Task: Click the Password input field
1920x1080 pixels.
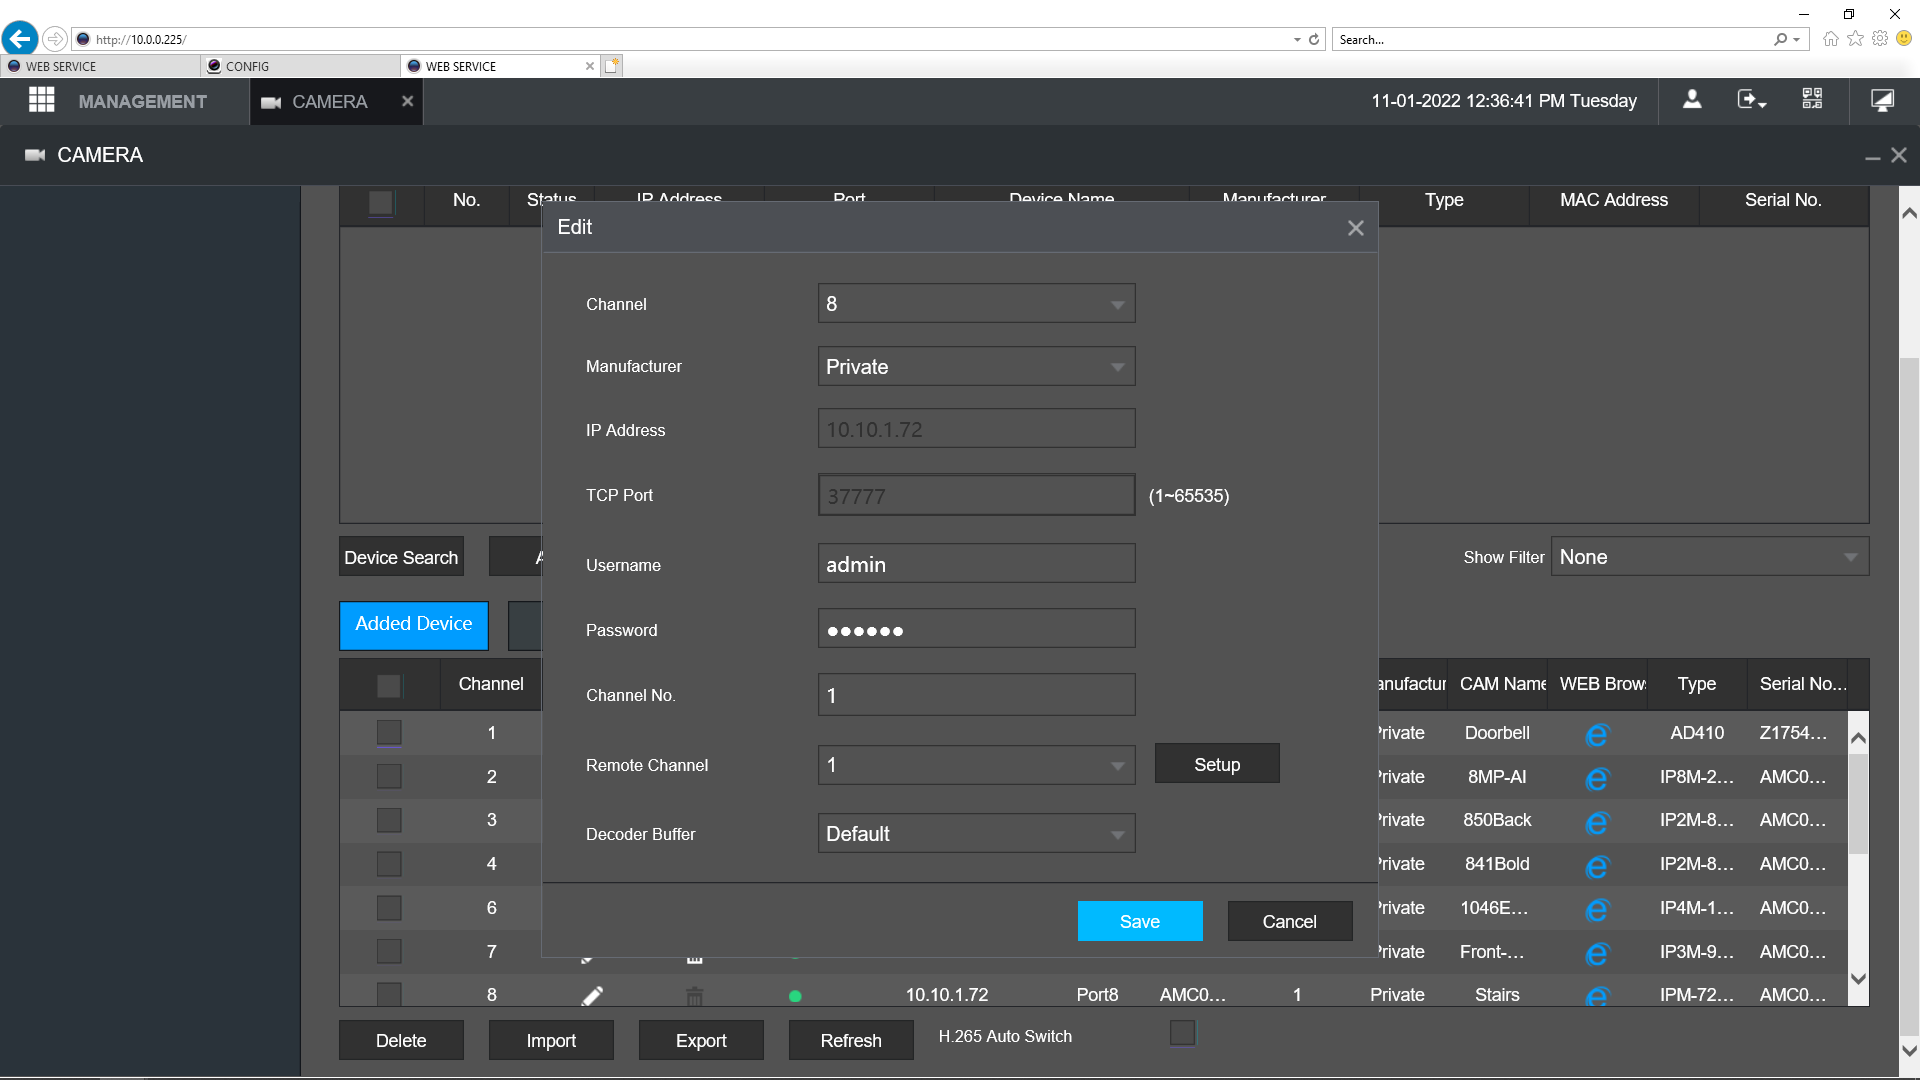Action: click(976, 629)
